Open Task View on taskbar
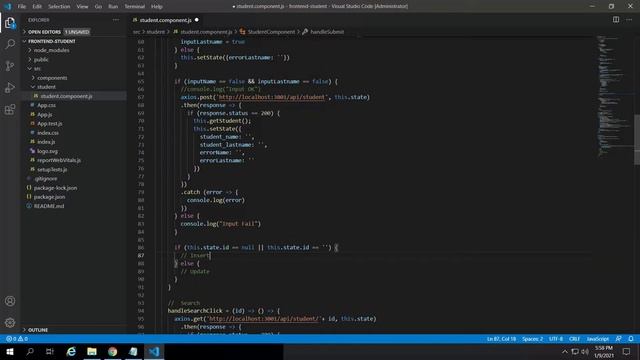Viewport: 640px width, 360px height. click(50, 351)
